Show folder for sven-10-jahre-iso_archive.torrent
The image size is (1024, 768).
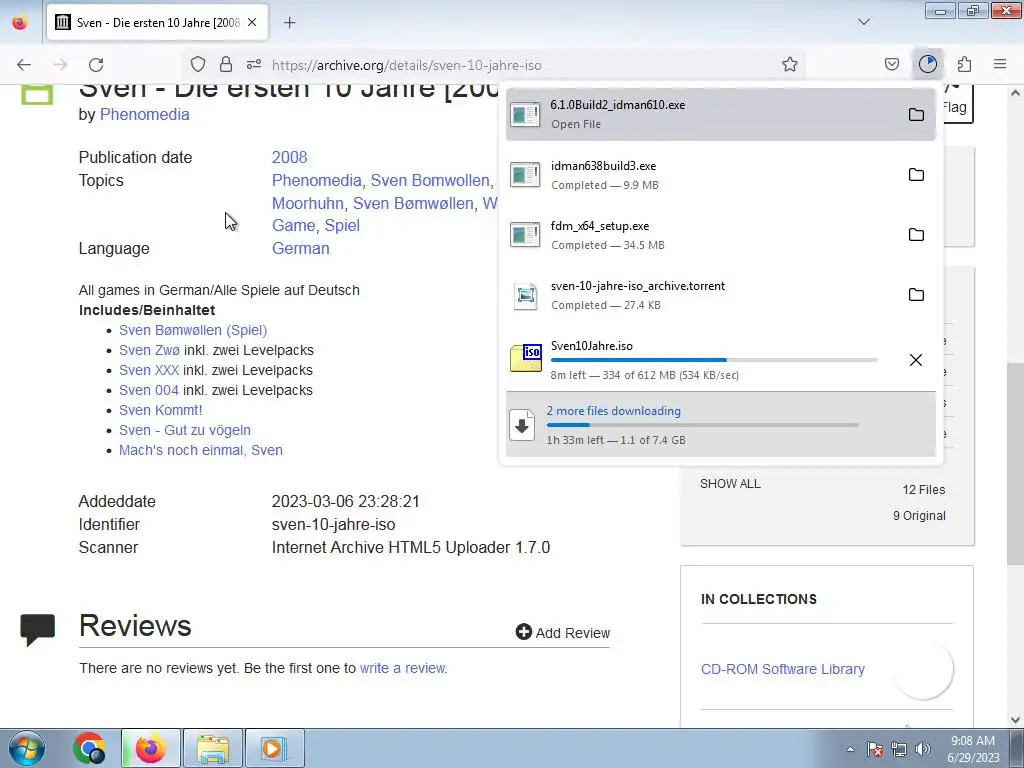coord(916,295)
